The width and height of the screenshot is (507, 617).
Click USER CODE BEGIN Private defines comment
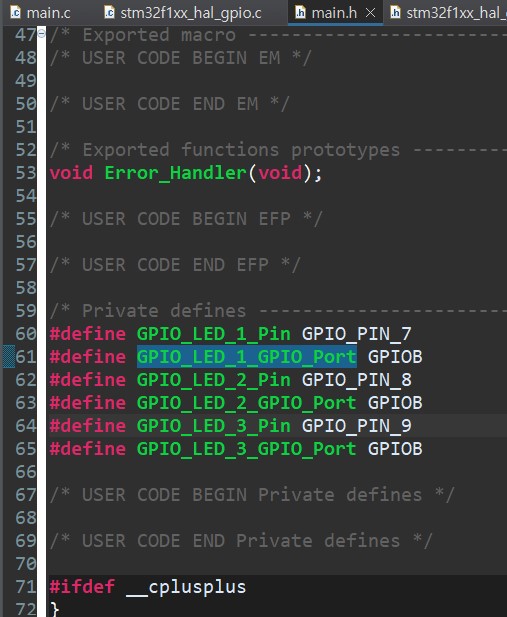click(x=252, y=495)
